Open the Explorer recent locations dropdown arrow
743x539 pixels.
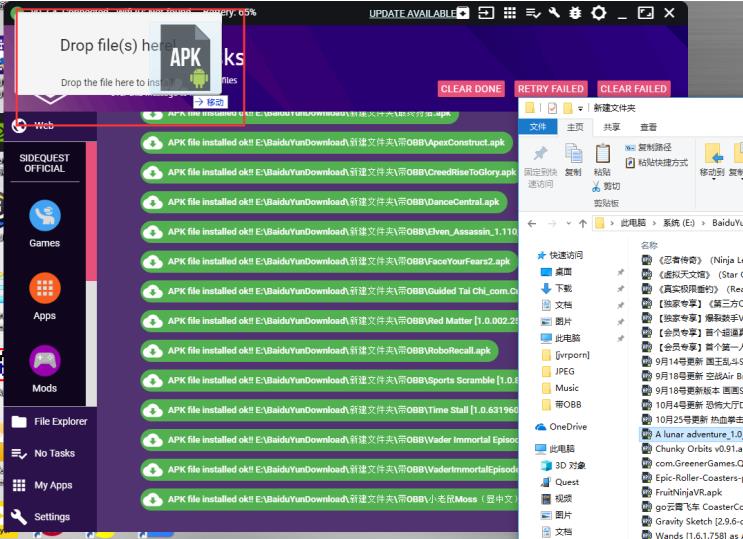[x=569, y=223]
